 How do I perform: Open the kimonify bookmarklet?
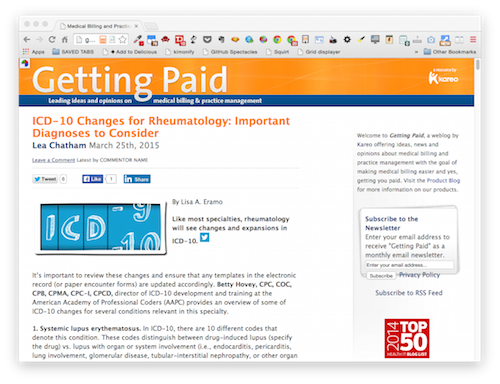180,52
